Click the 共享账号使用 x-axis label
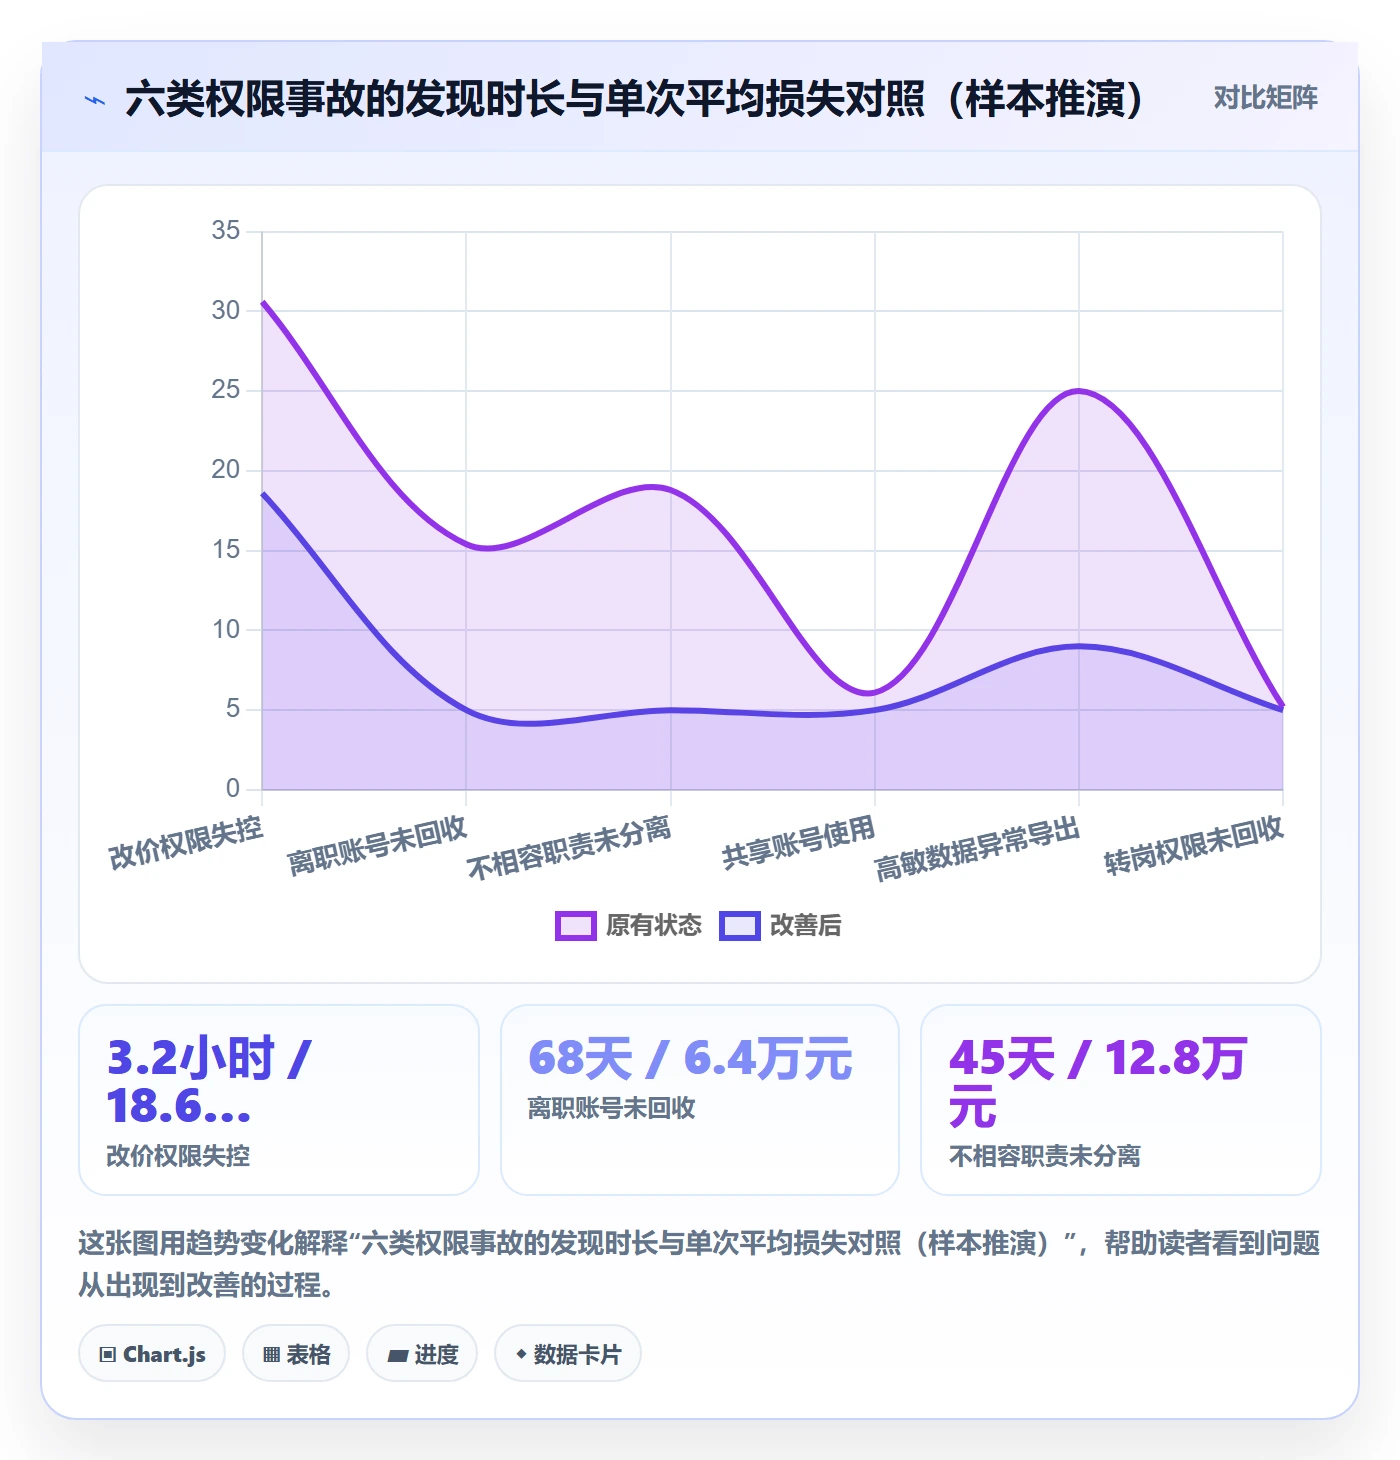 (799, 842)
